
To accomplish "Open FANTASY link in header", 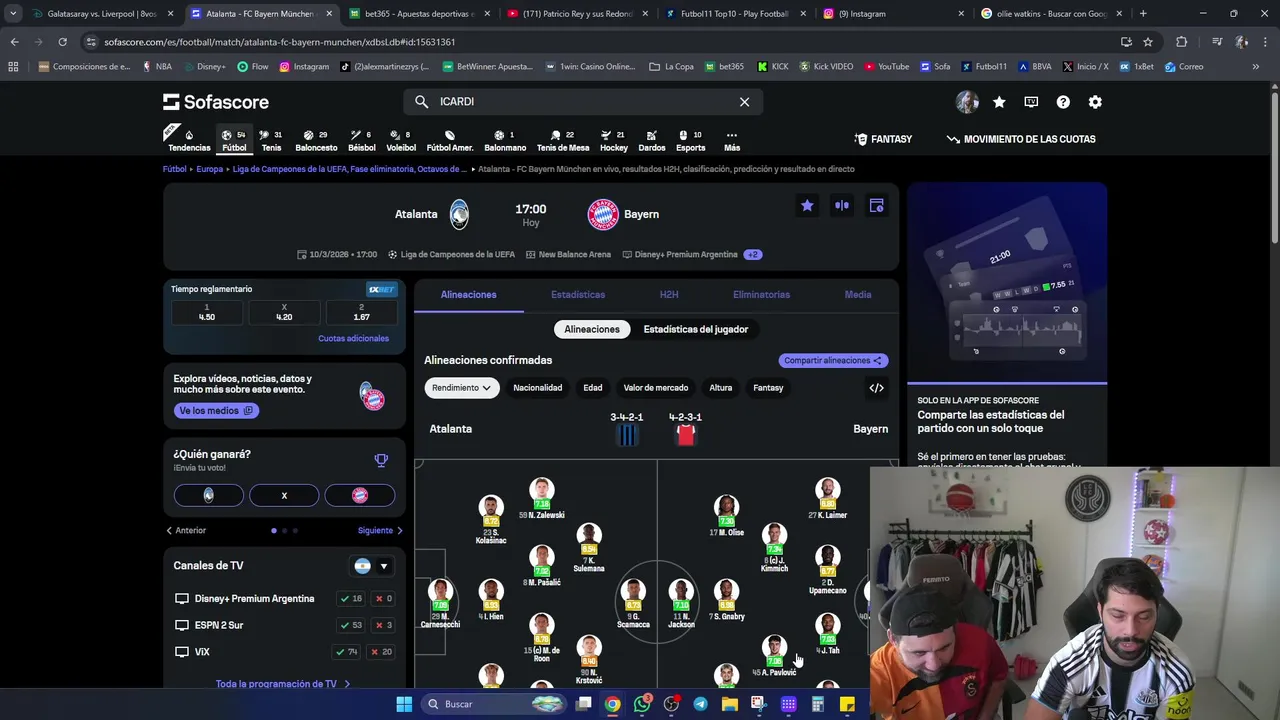I will [x=883, y=139].
